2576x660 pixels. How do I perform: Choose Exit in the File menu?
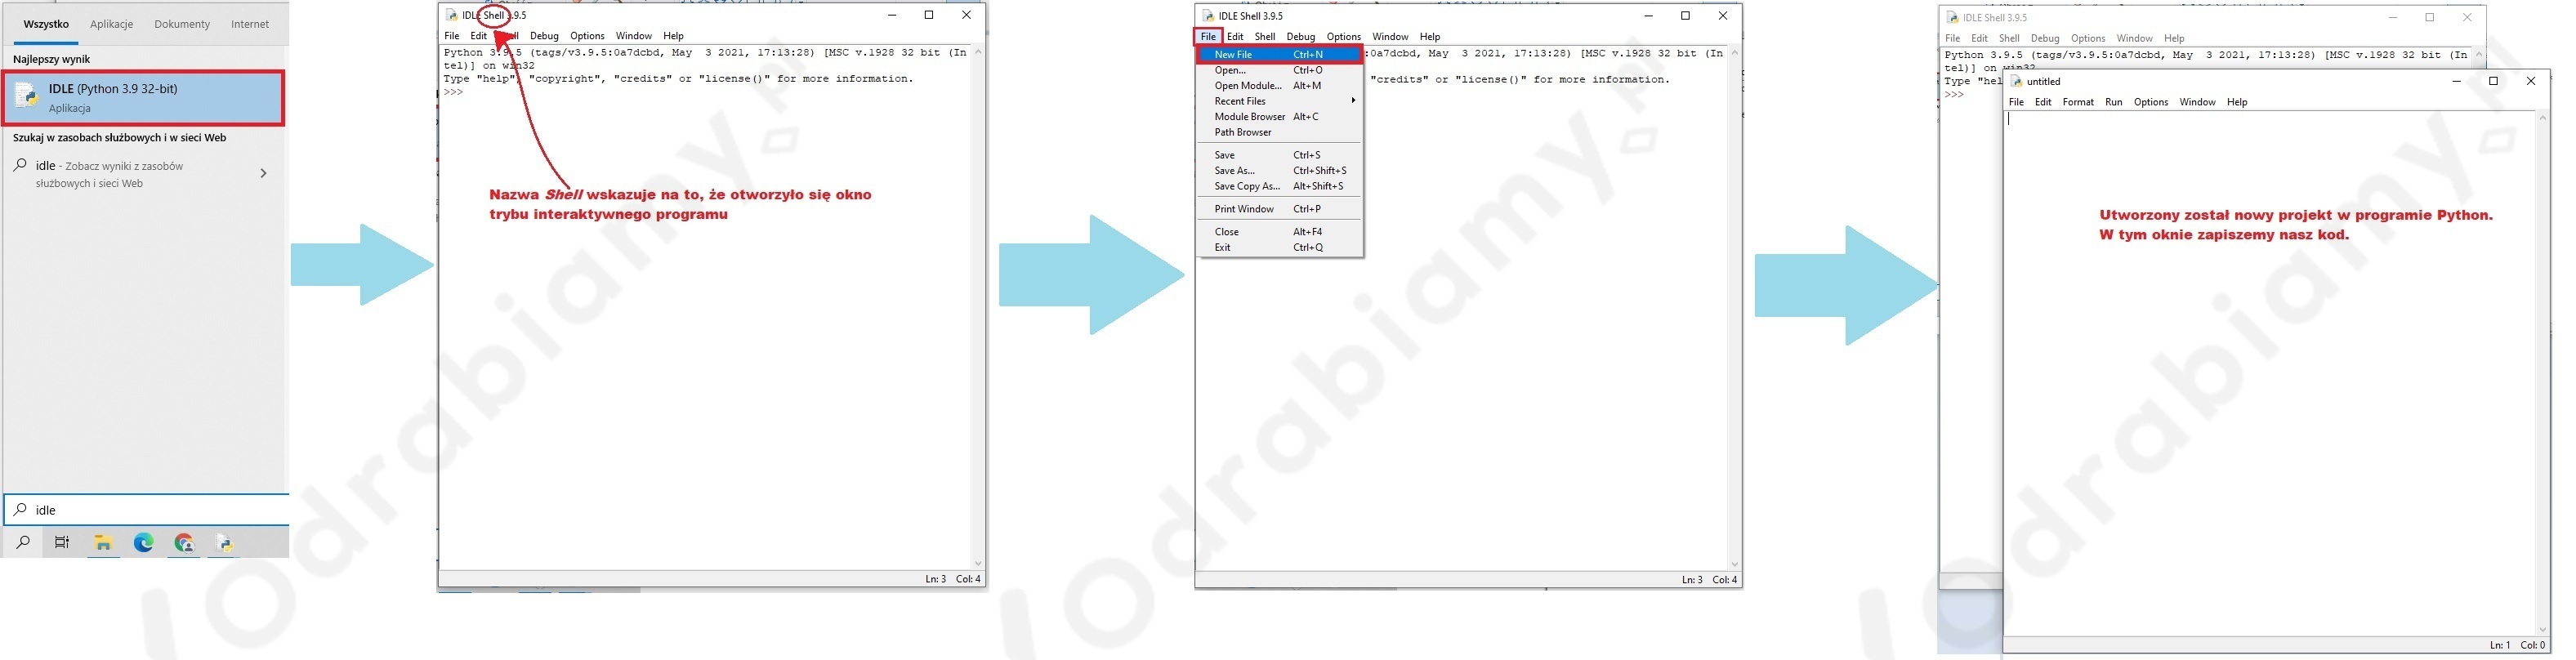coord(1222,248)
